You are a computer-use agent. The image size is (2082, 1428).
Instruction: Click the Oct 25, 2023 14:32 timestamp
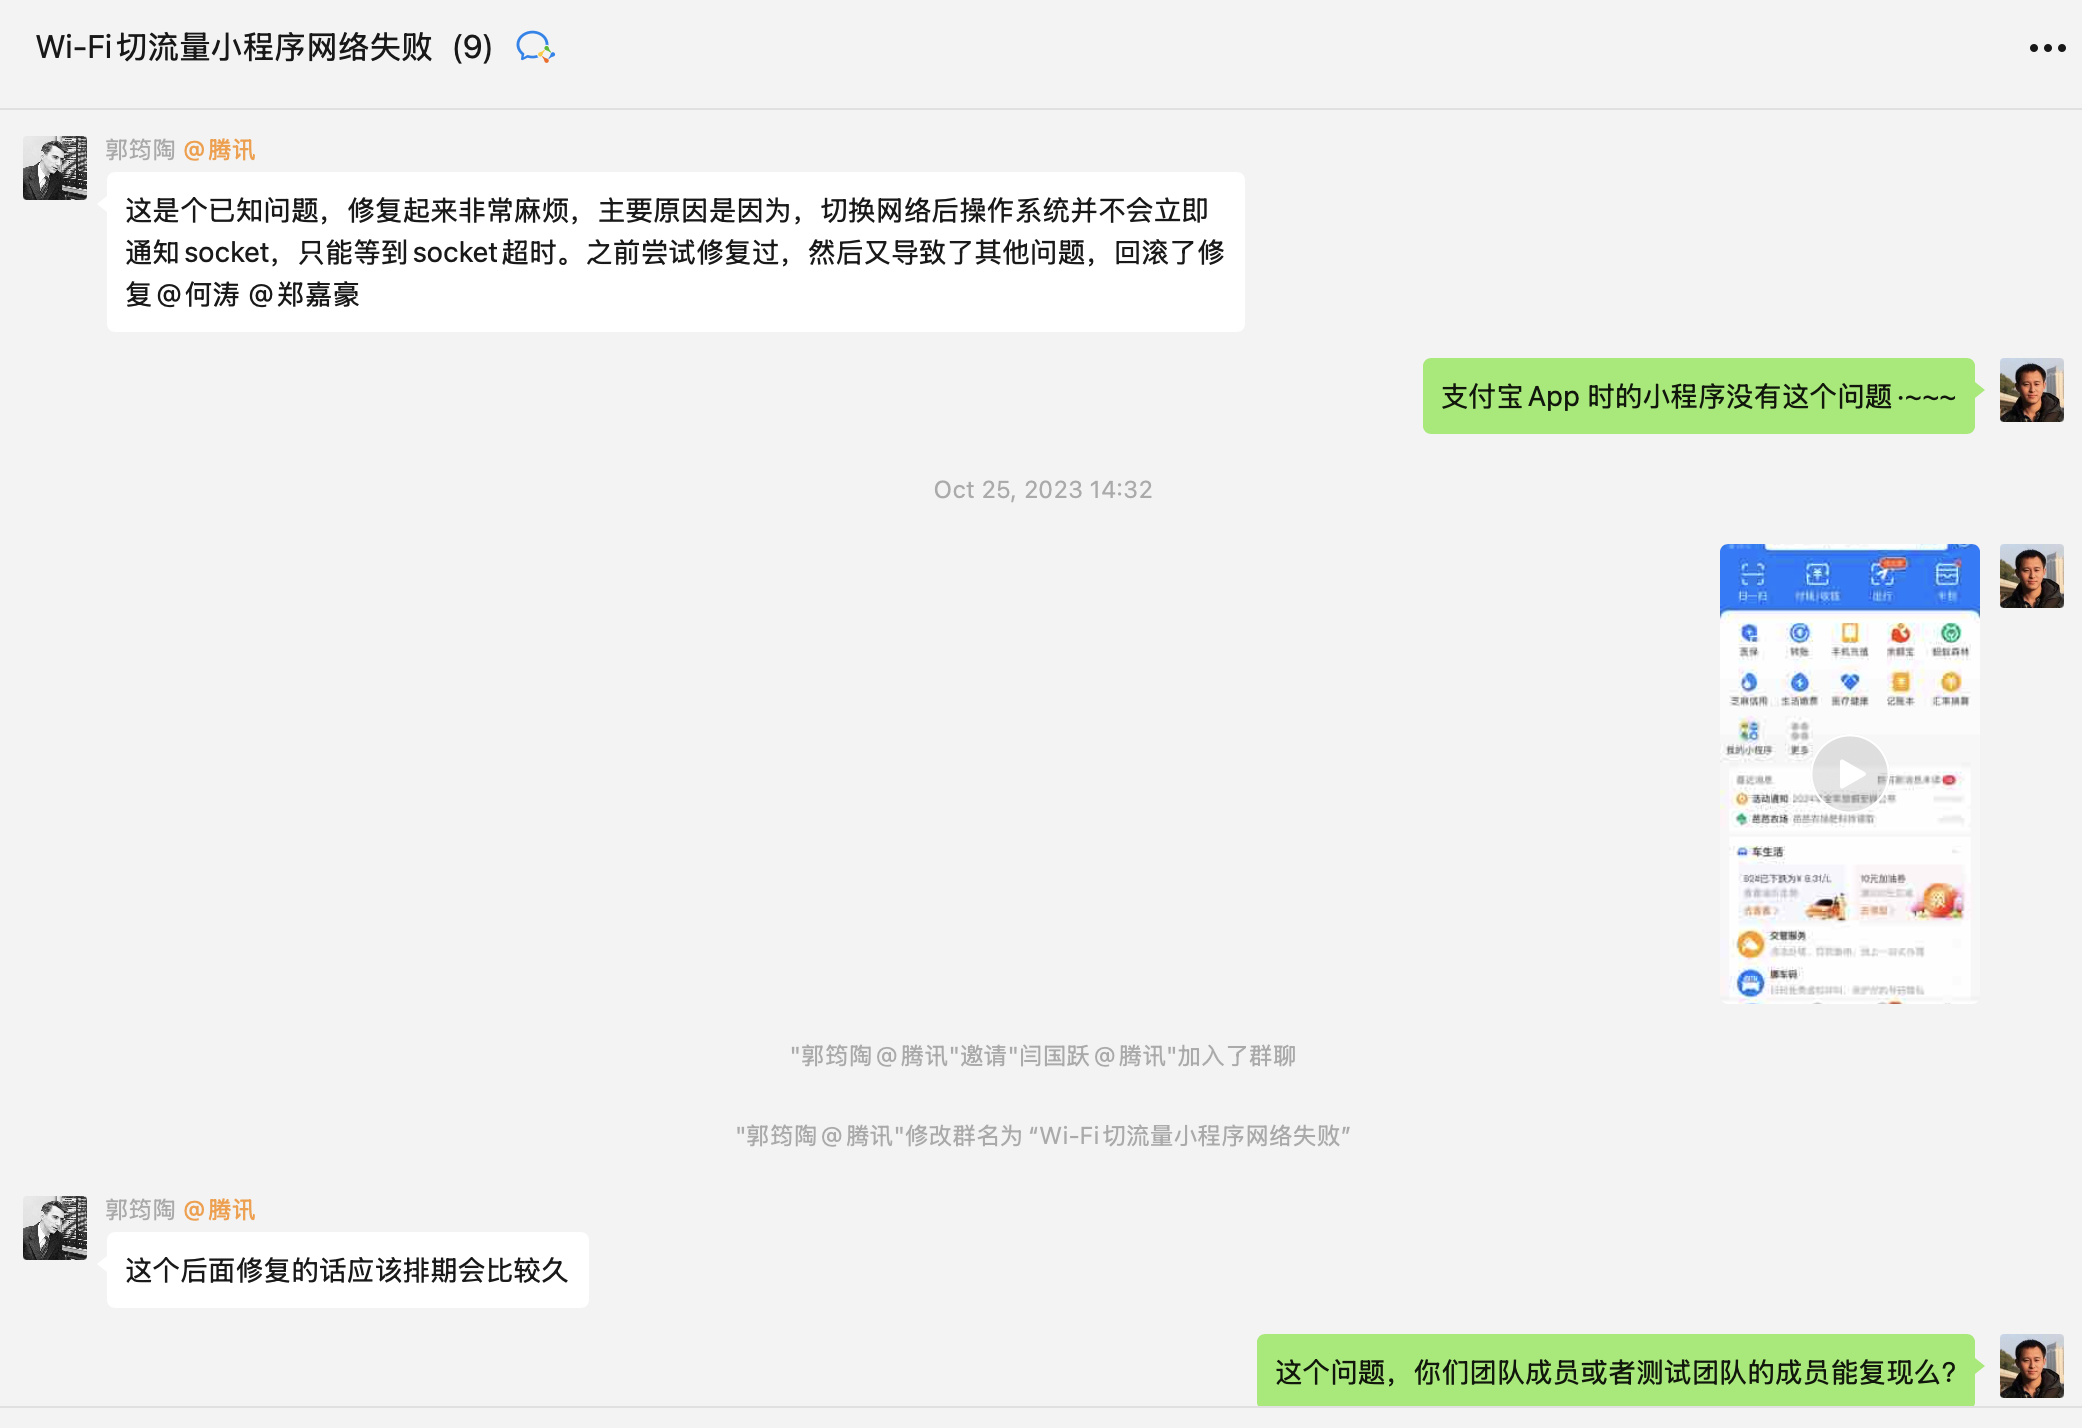(1042, 489)
